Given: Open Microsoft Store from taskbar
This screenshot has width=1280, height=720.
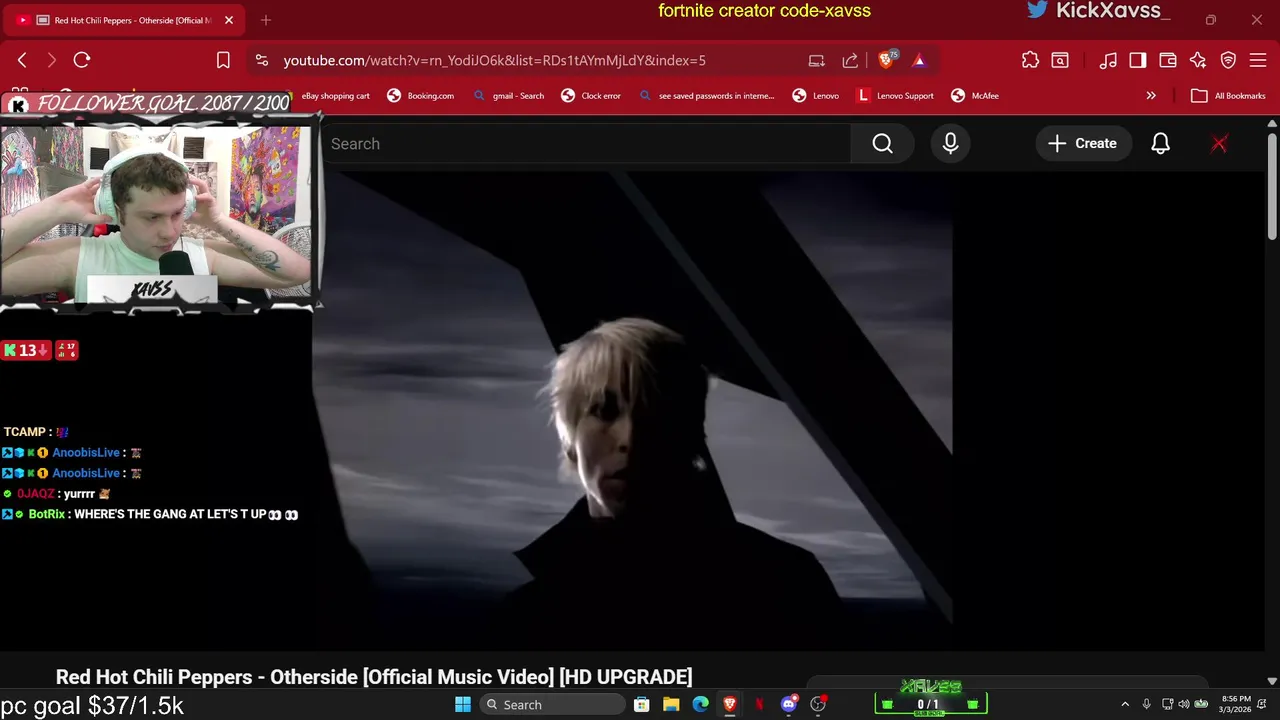Looking at the screenshot, I should pyautogui.click(x=642, y=704).
